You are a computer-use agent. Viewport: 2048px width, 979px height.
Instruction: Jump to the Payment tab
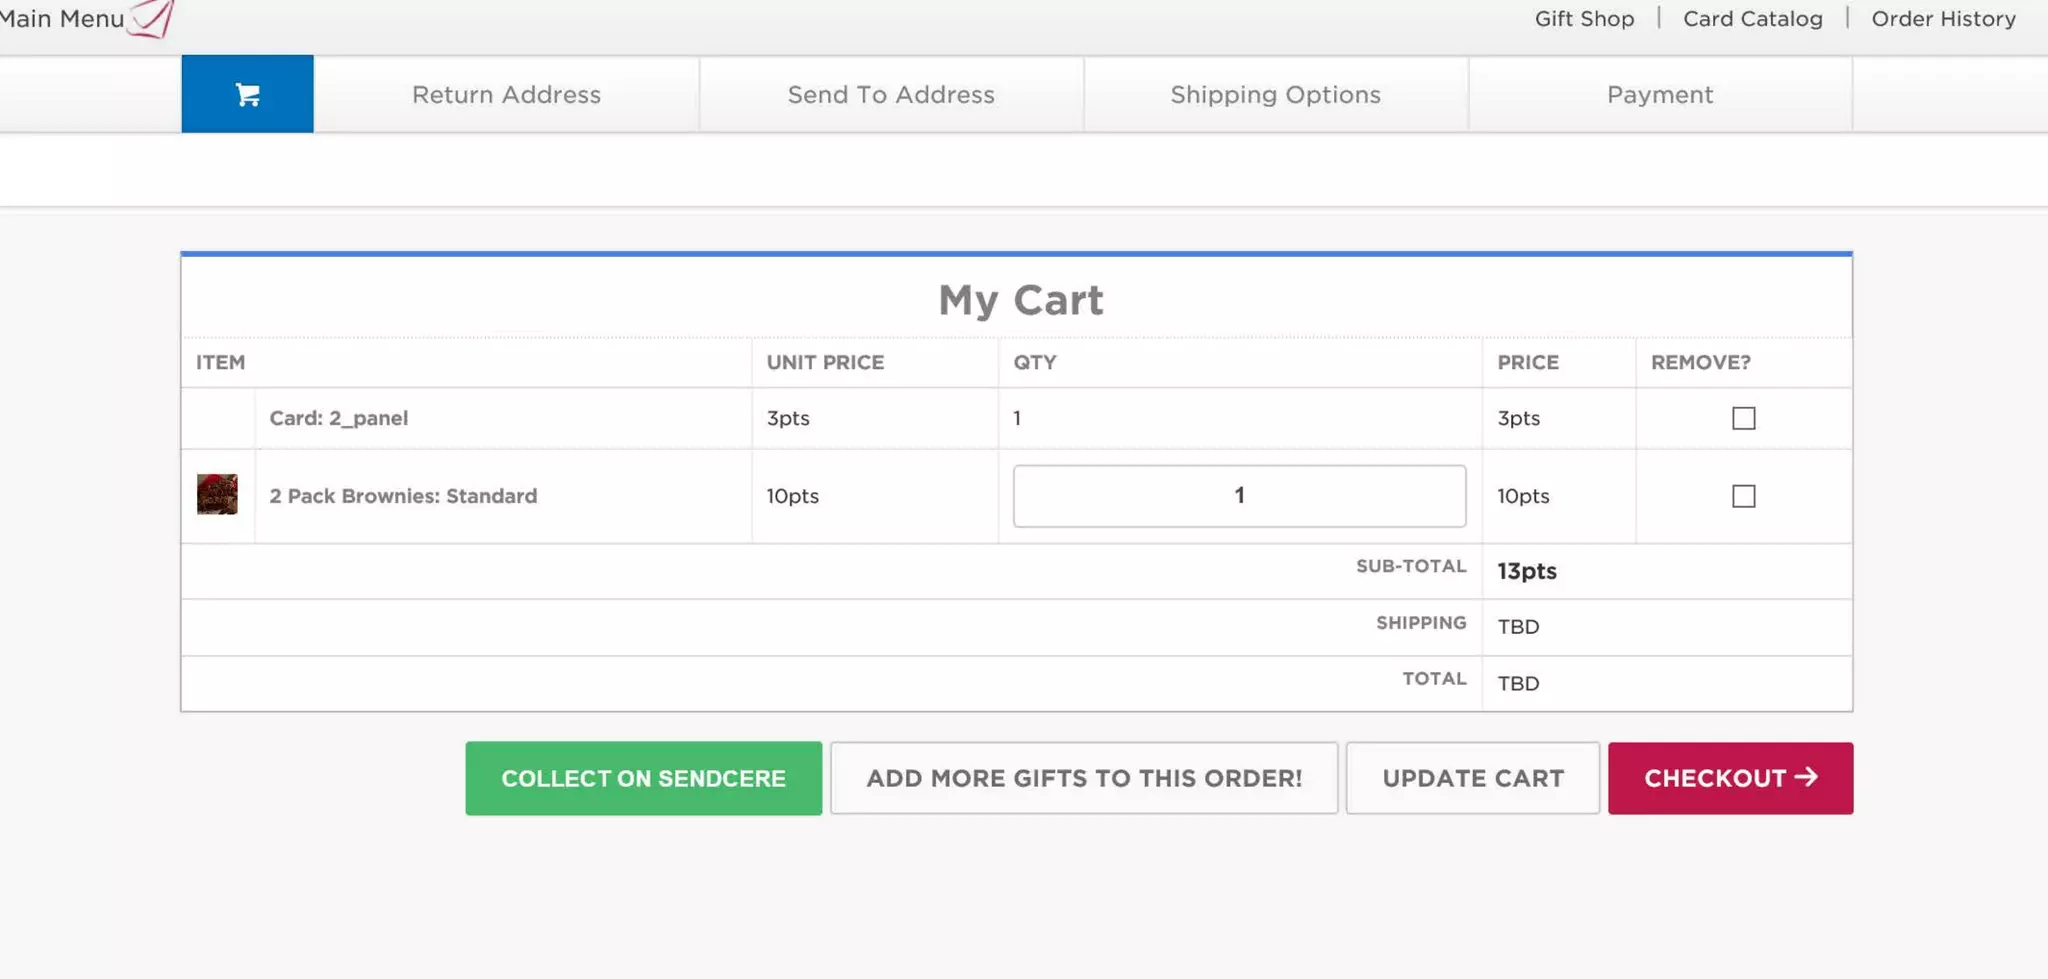click(x=1659, y=95)
